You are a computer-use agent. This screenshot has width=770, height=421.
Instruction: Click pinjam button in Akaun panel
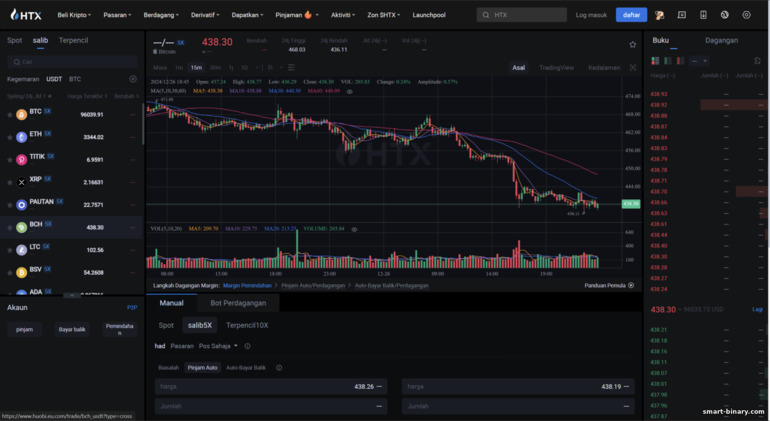pos(24,330)
